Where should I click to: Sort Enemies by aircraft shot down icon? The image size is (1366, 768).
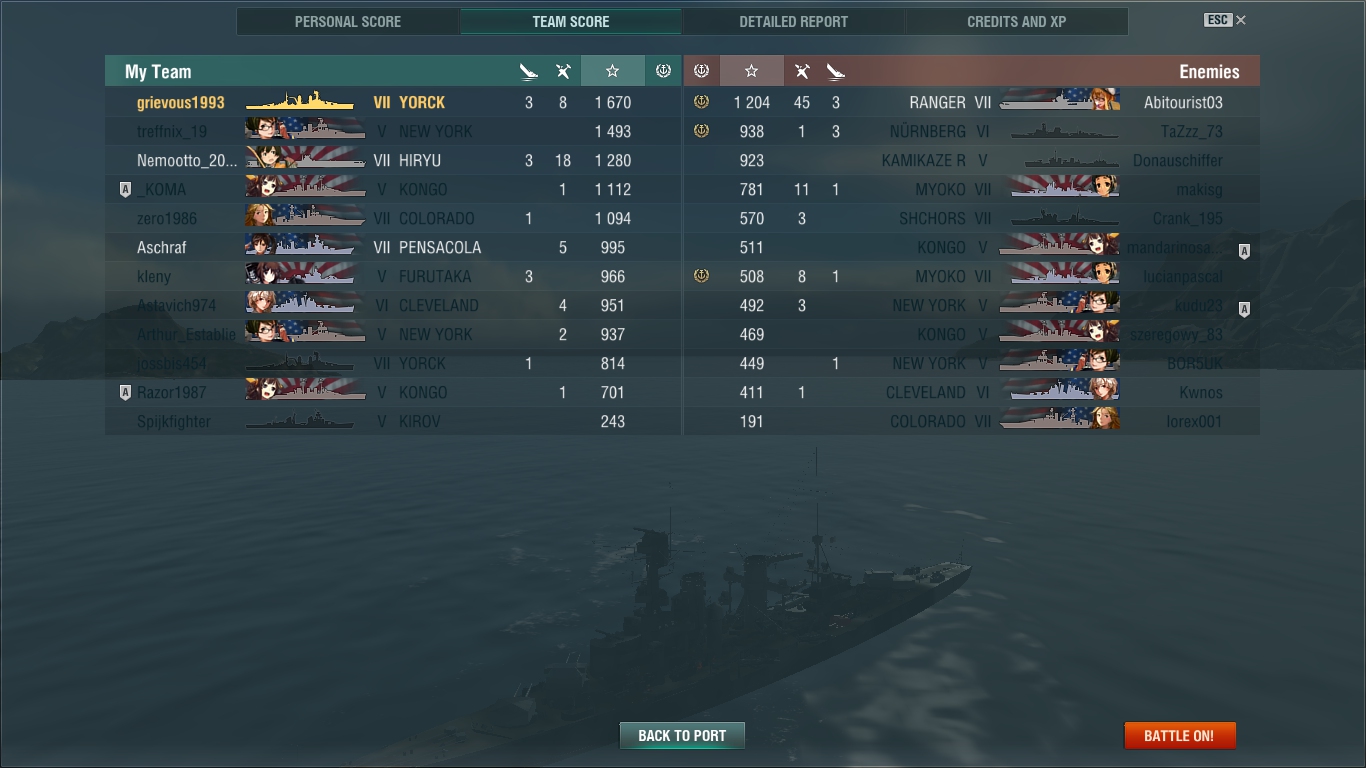(802, 71)
